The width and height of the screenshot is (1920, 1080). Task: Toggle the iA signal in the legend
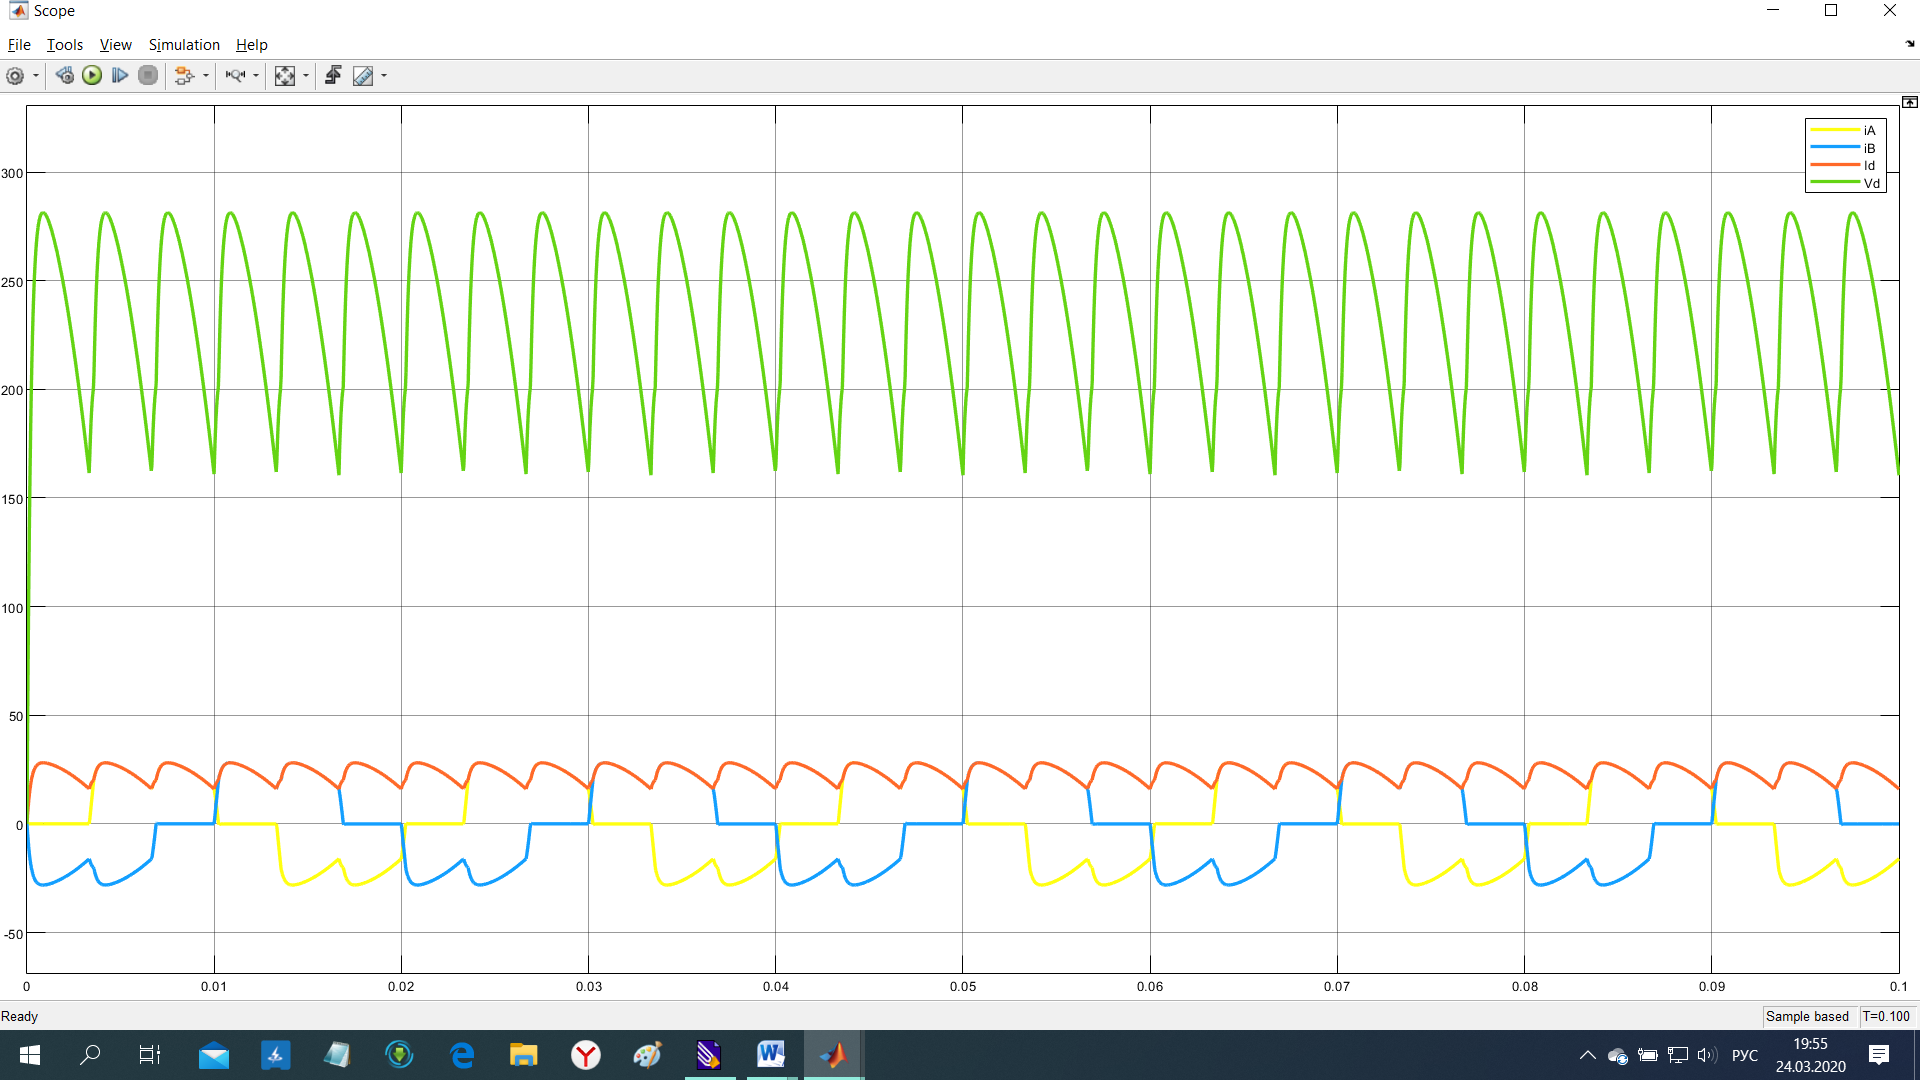click(1868, 130)
